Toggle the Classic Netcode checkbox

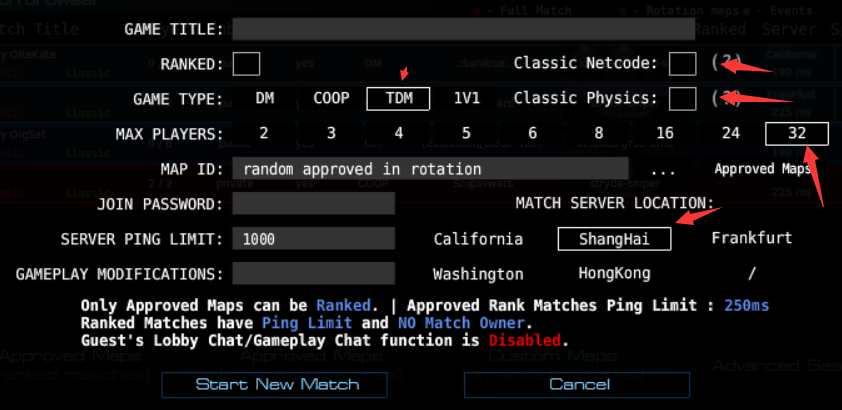point(683,63)
